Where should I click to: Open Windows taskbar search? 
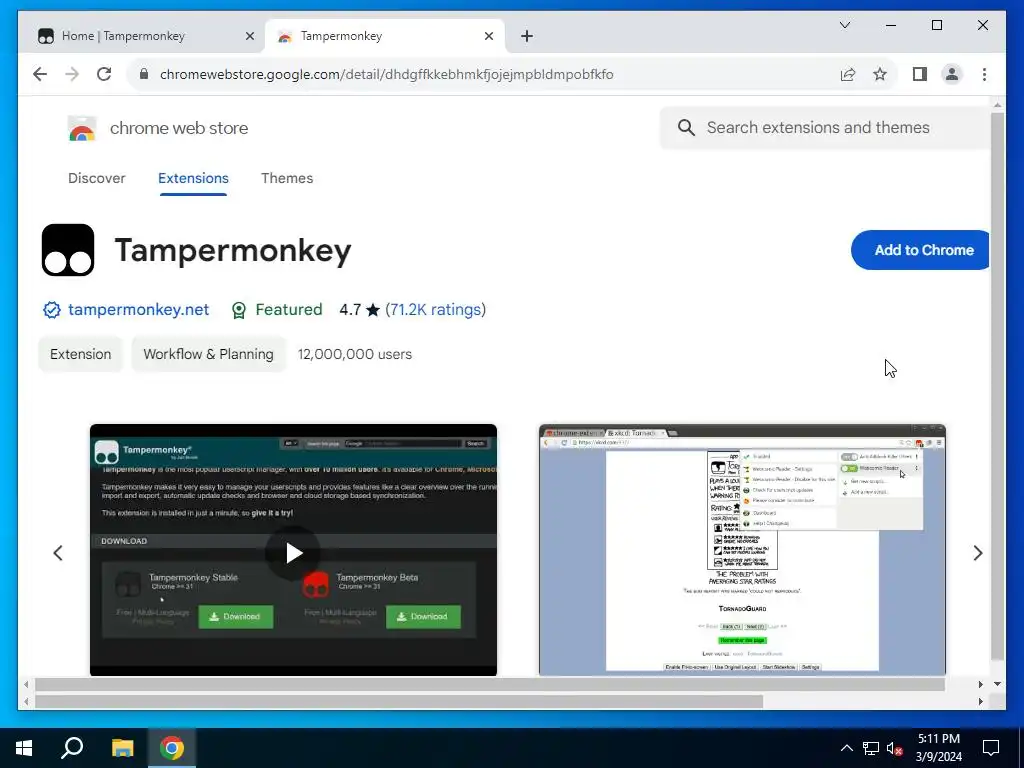pos(72,748)
